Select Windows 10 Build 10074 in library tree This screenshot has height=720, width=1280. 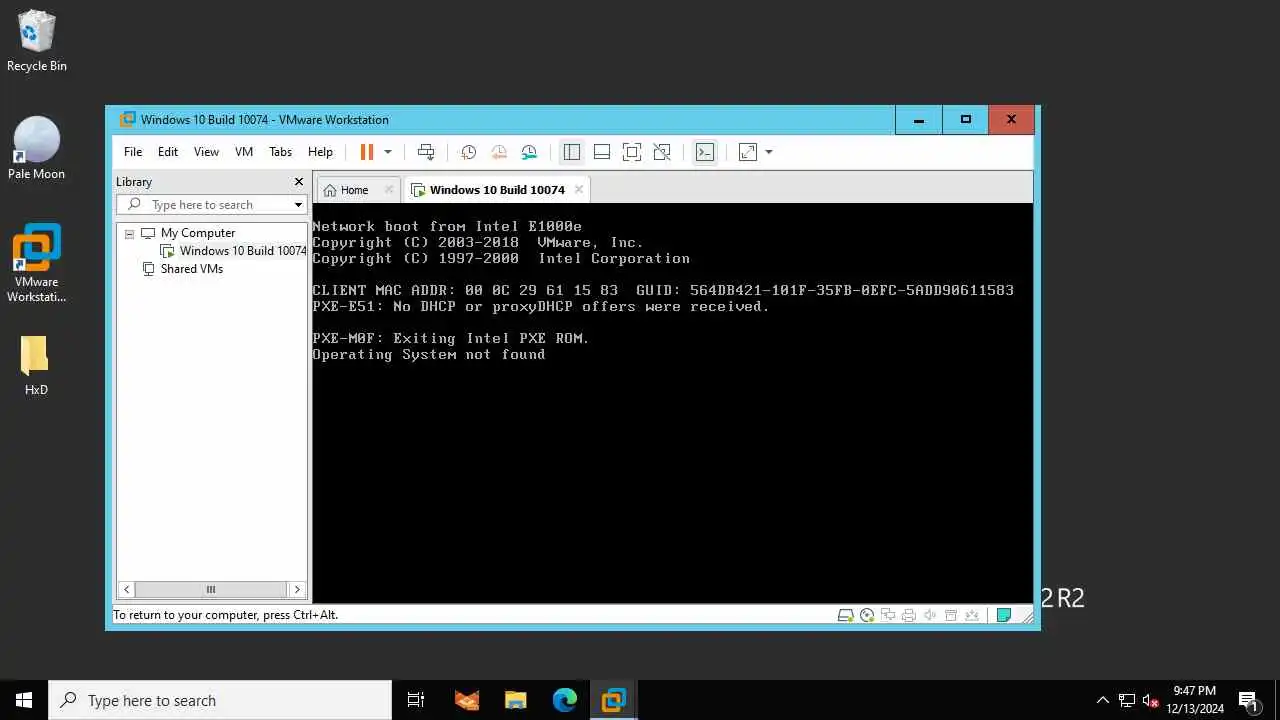click(x=242, y=251)
